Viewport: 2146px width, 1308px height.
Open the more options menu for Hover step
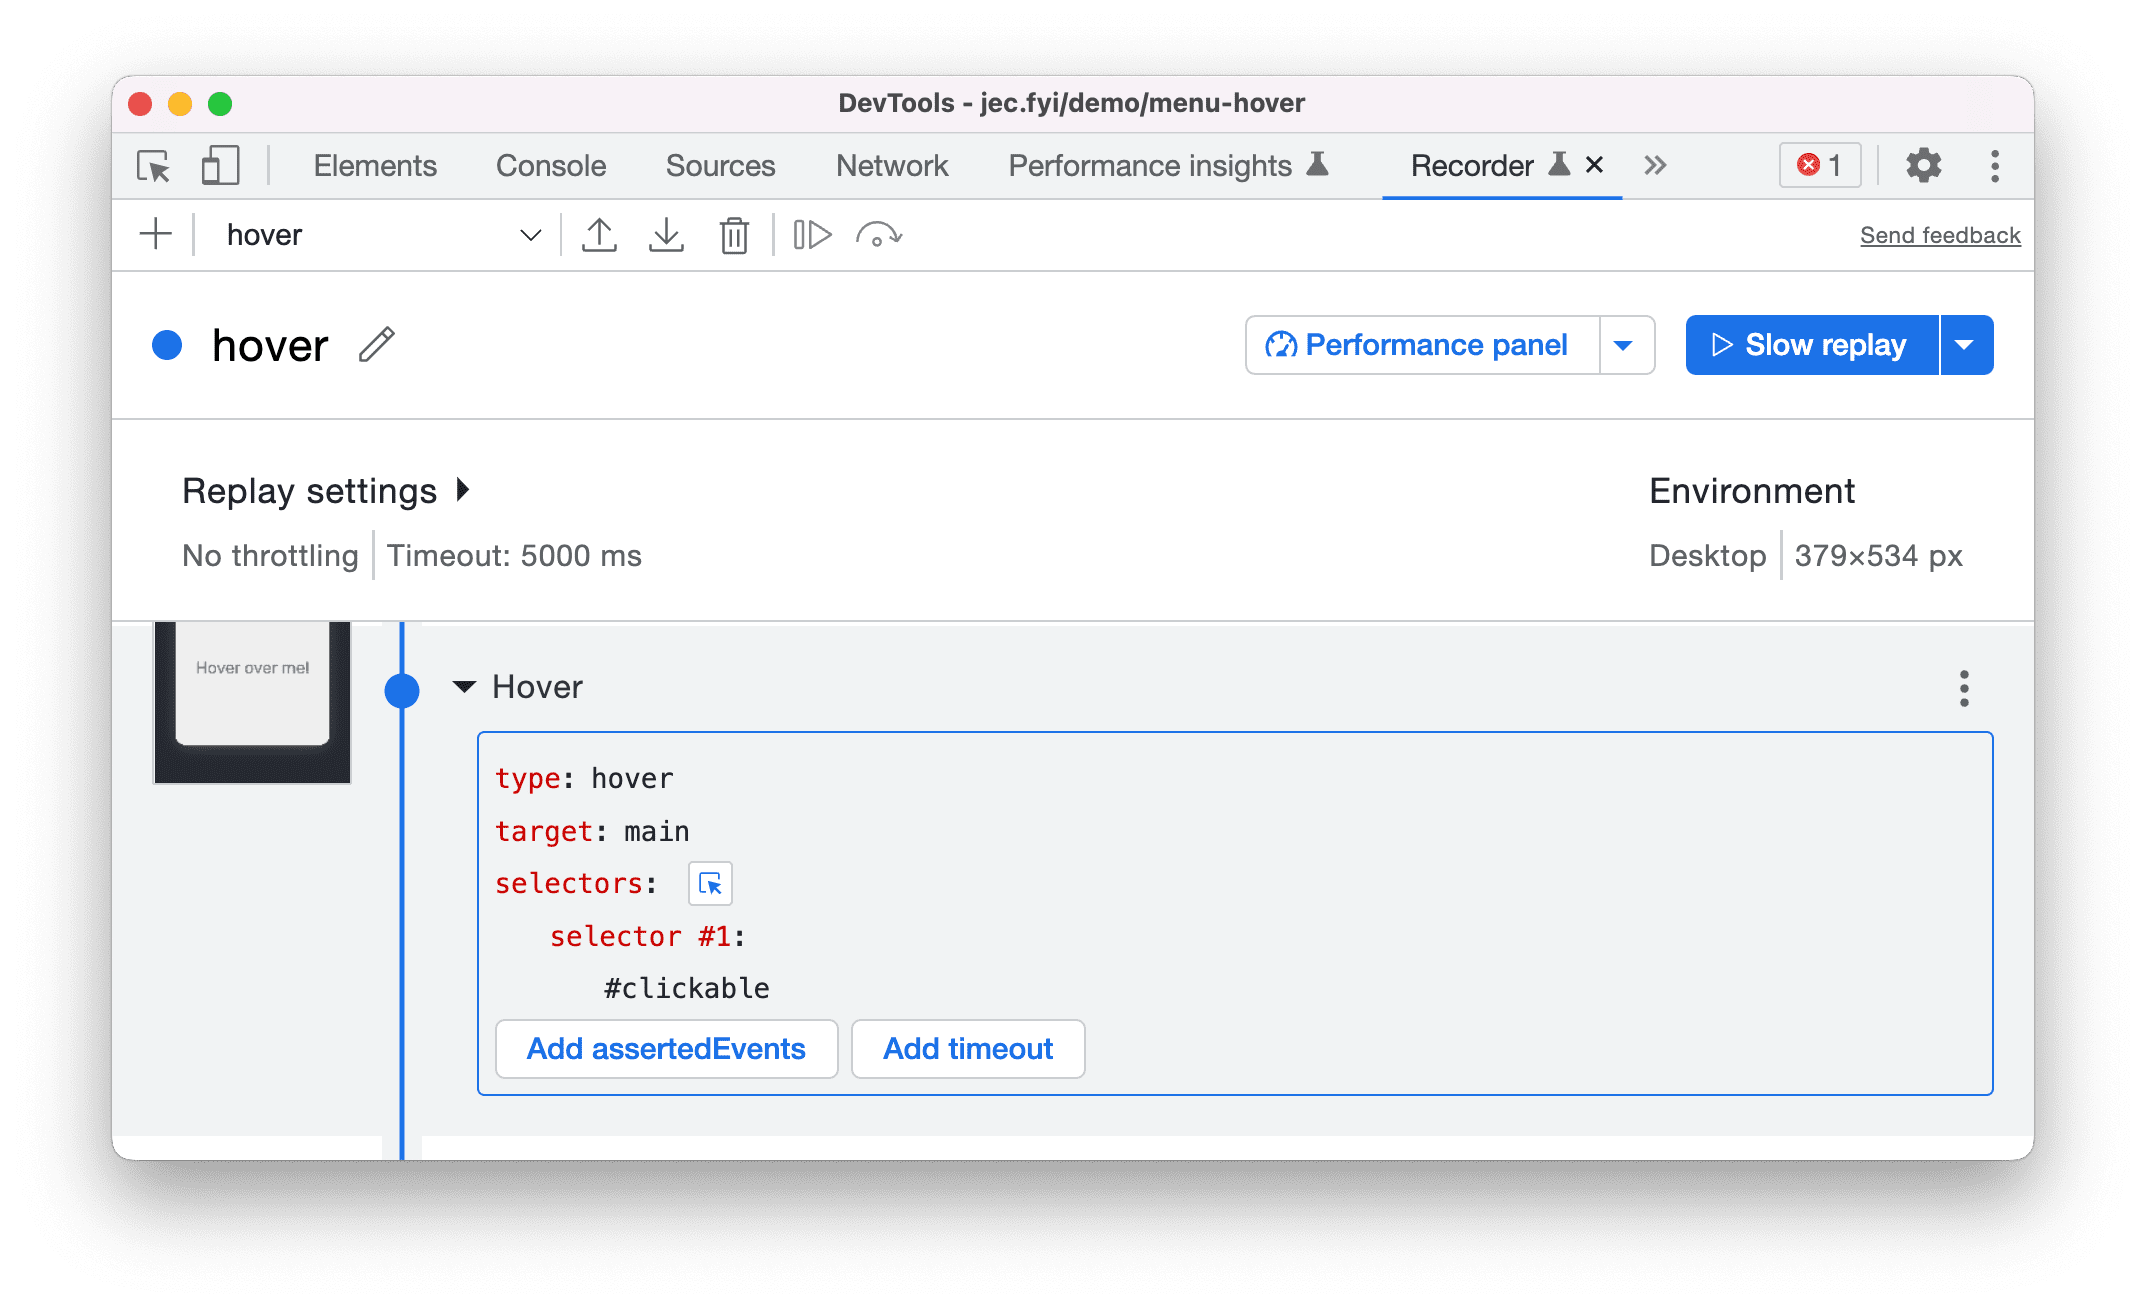(1964, 689)
